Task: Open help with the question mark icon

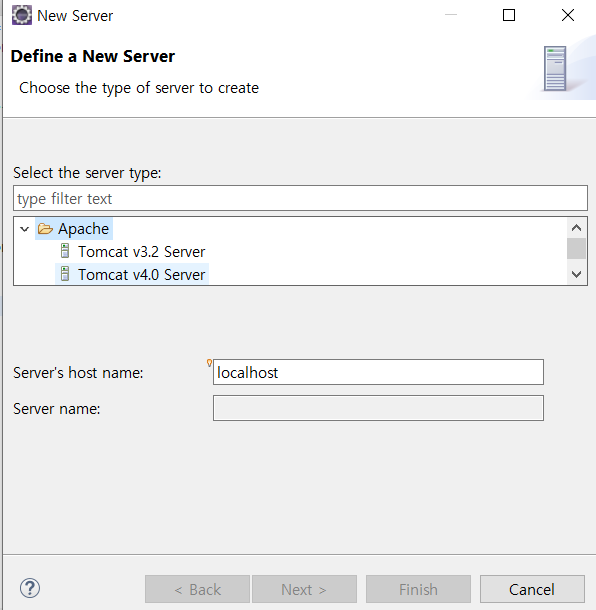Action: click(30, 588)
